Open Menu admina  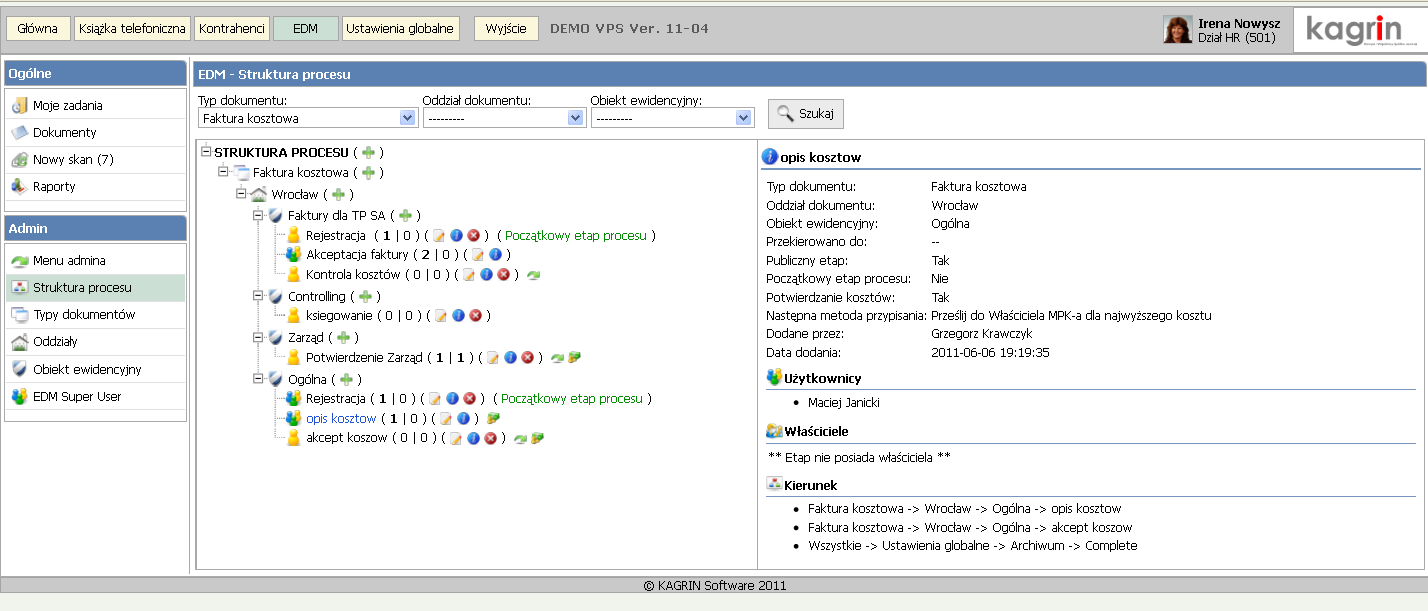tap(96, 260)
